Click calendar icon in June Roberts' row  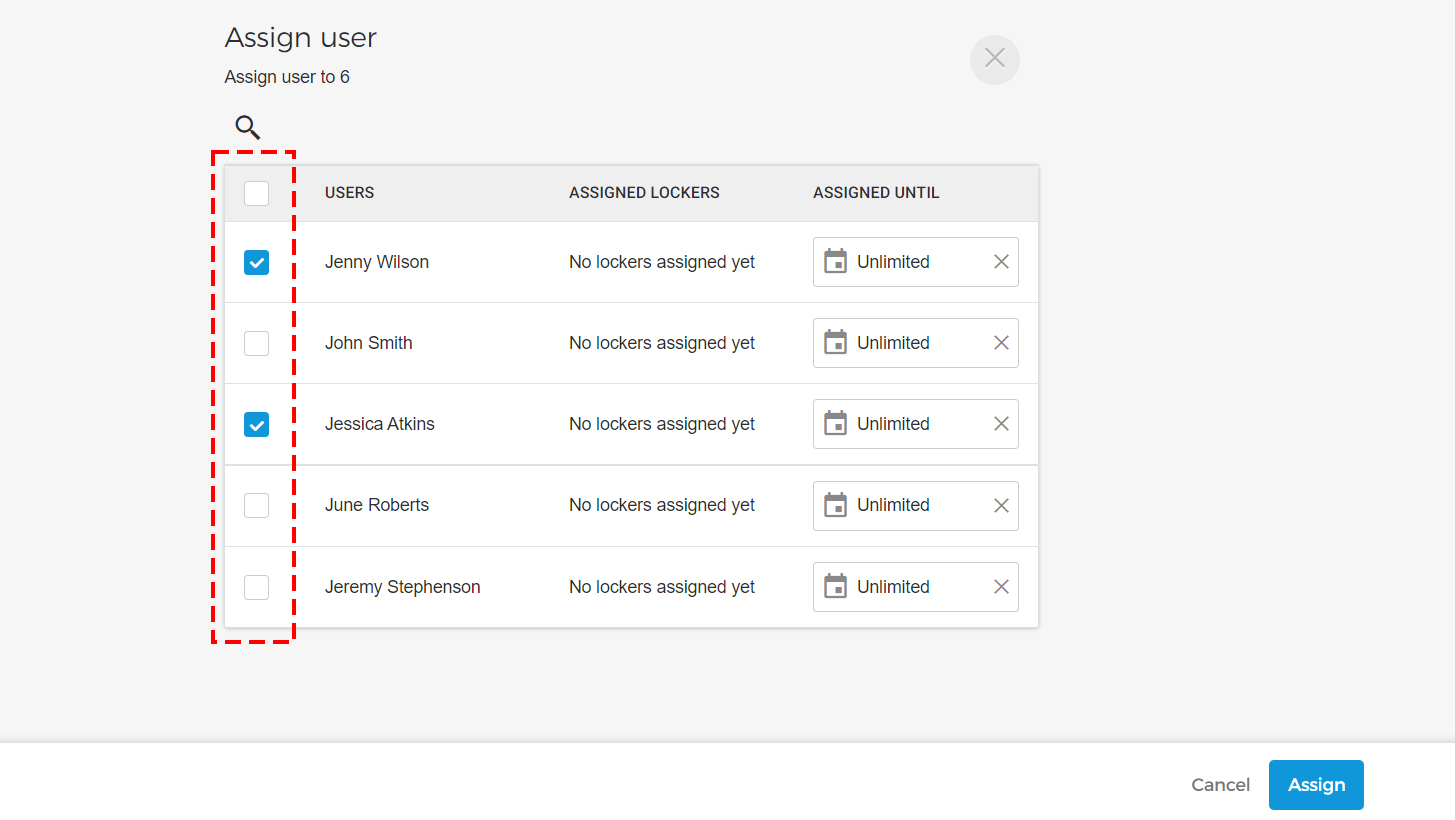[x=835, y=505]
